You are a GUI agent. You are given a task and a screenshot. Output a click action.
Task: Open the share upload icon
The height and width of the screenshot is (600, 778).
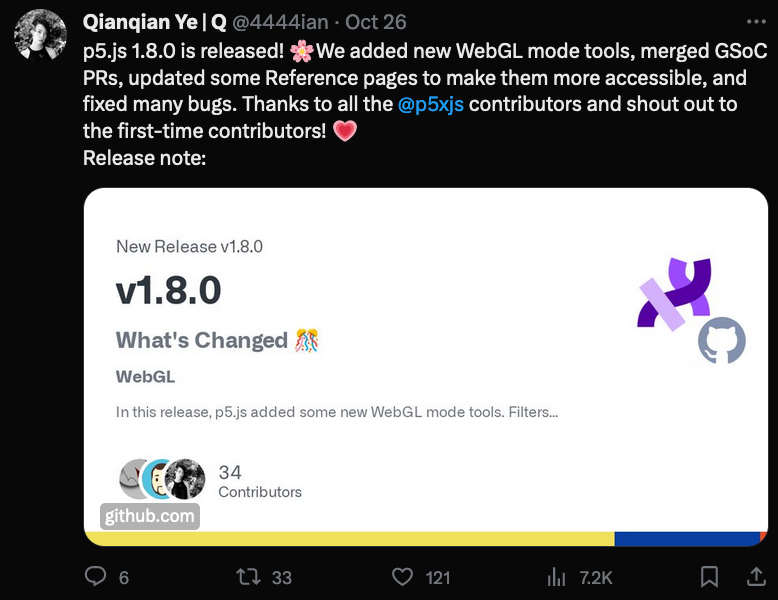[756, 577]
